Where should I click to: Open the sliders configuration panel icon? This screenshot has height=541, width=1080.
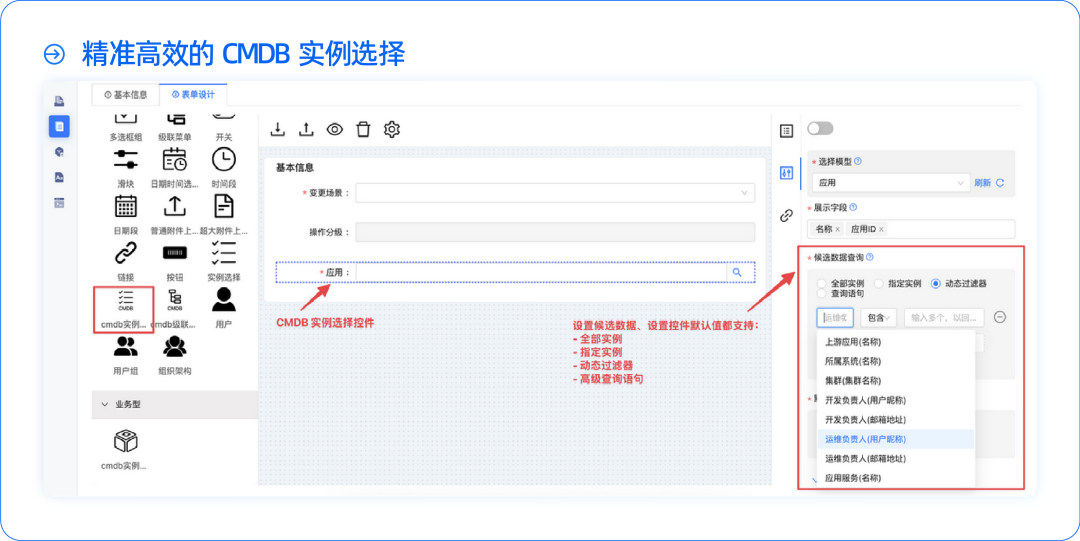coord(786,173)
